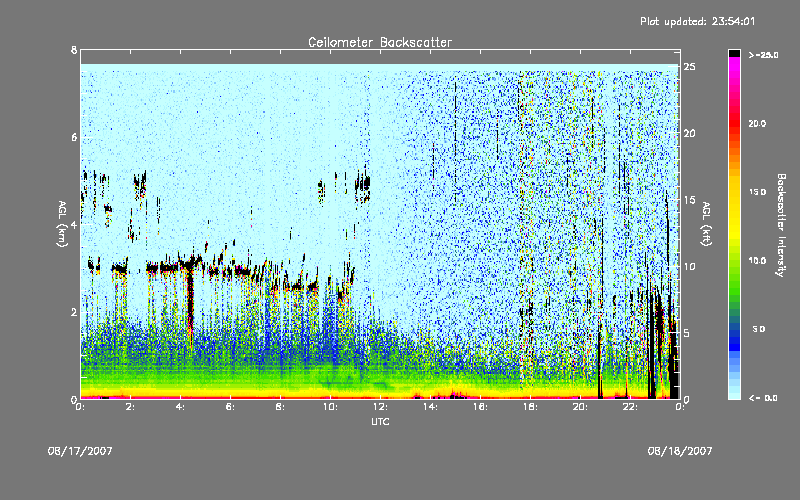Click the "2:" hour tick on UTC axis
Image resolution: width=800 pixels, height=500 pixels.
click(x=131, y=407)
